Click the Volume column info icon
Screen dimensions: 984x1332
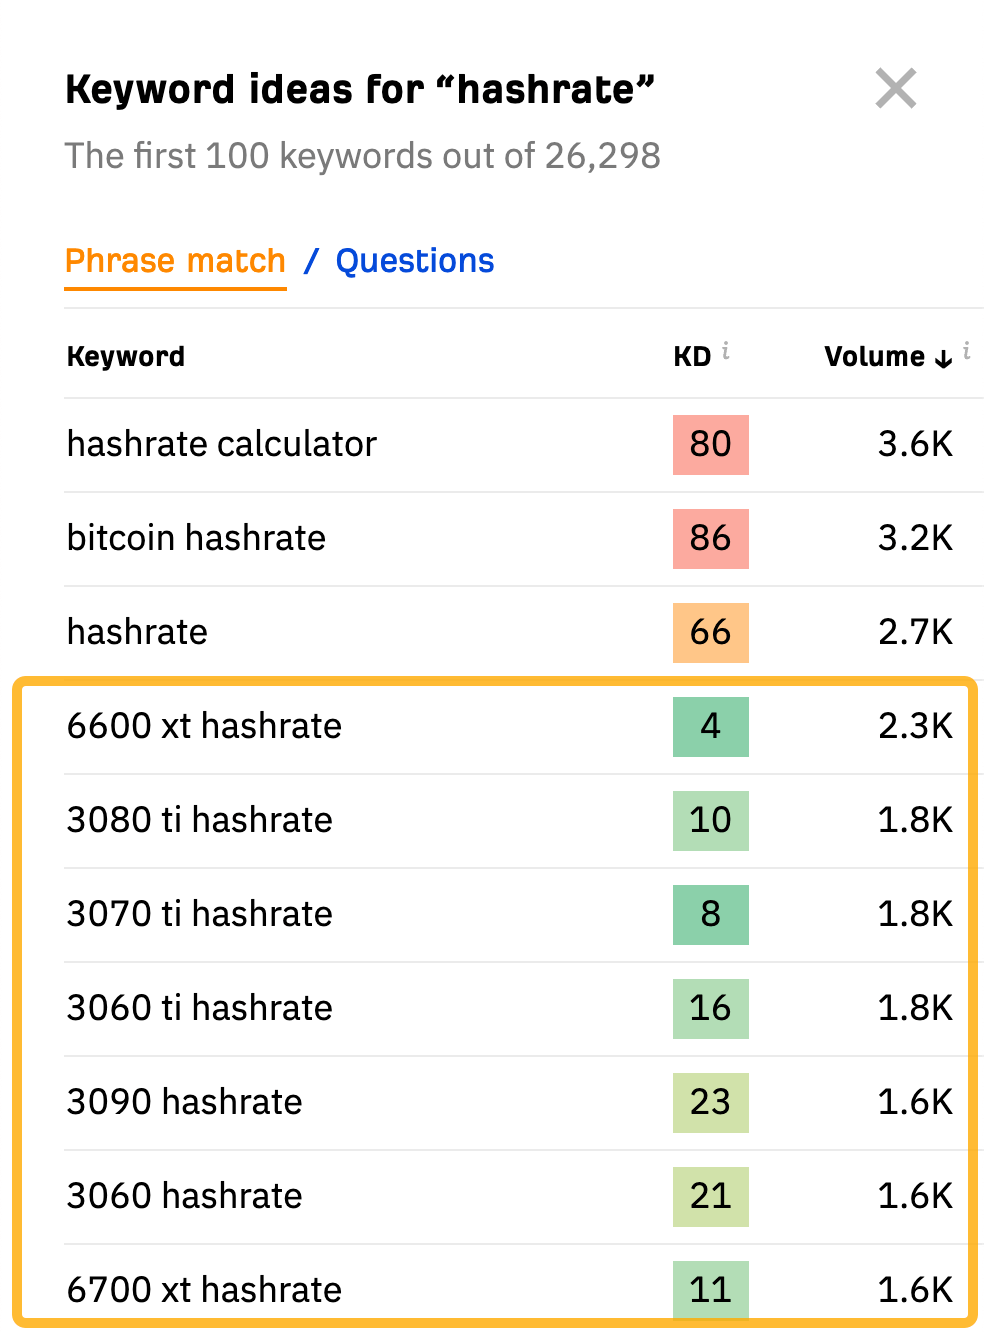point(966,351)
